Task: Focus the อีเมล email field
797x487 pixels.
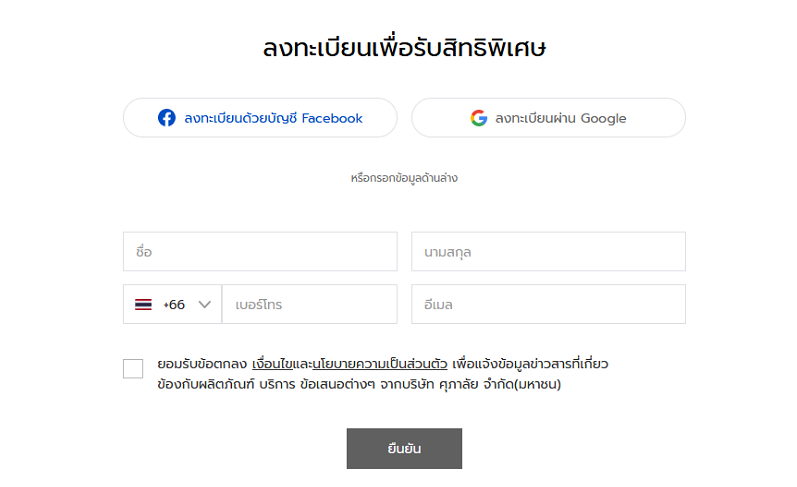Action: point(548,304)
